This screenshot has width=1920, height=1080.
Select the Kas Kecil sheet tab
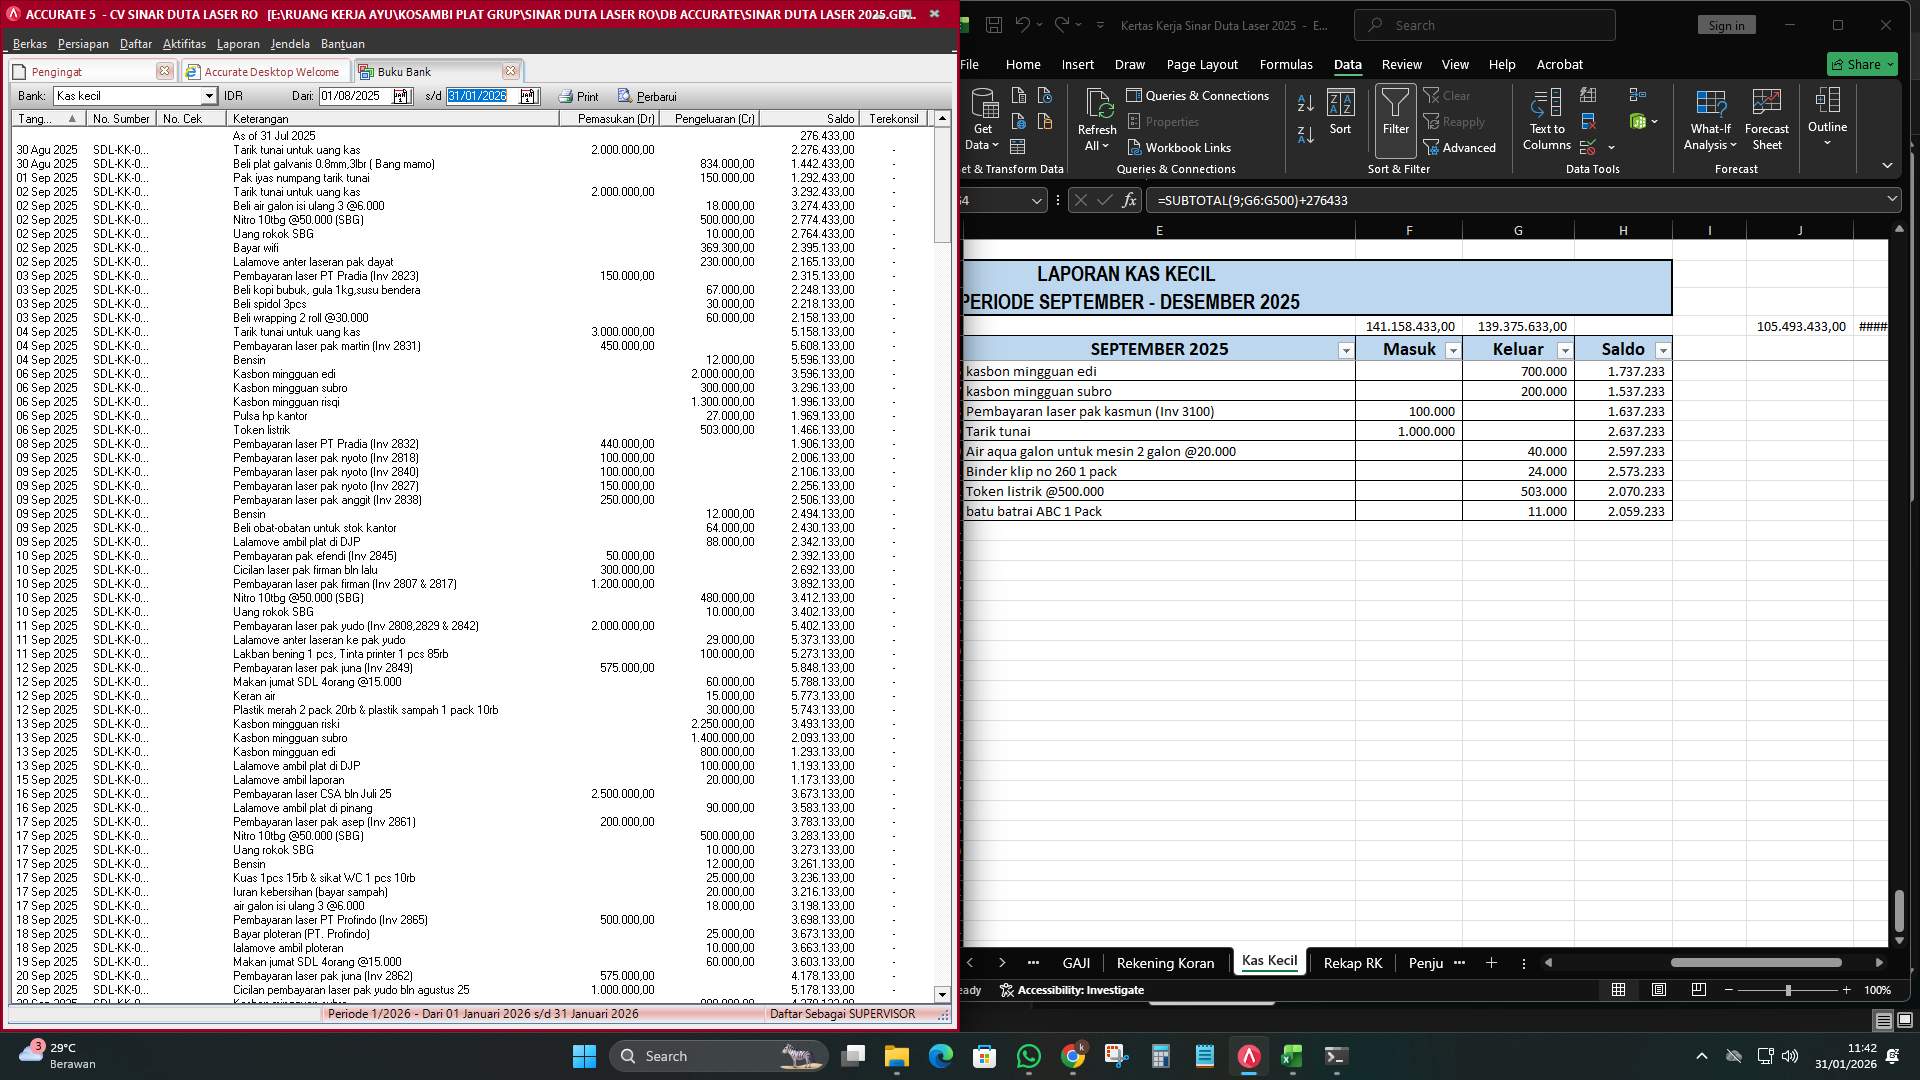[x=1268, y=960]
